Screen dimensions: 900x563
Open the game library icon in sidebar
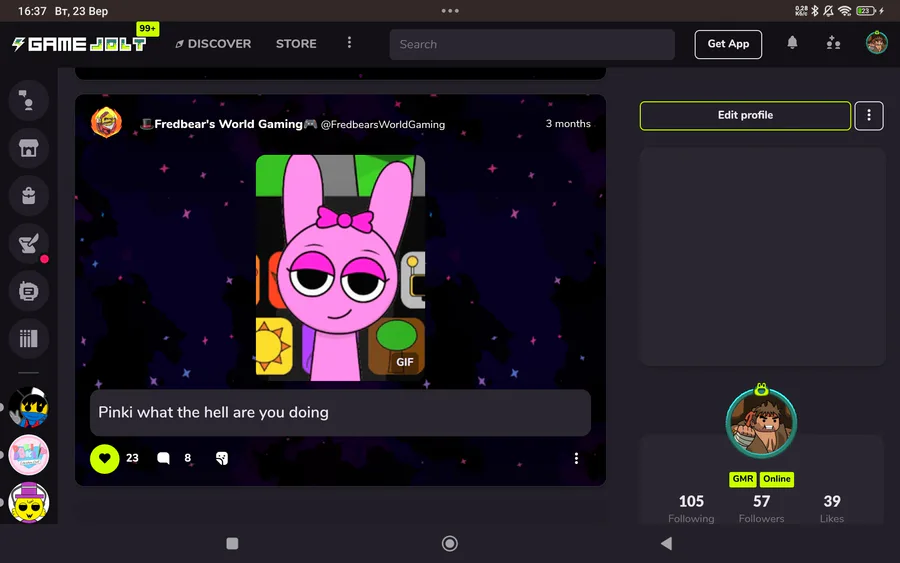[x=28, y=339]
